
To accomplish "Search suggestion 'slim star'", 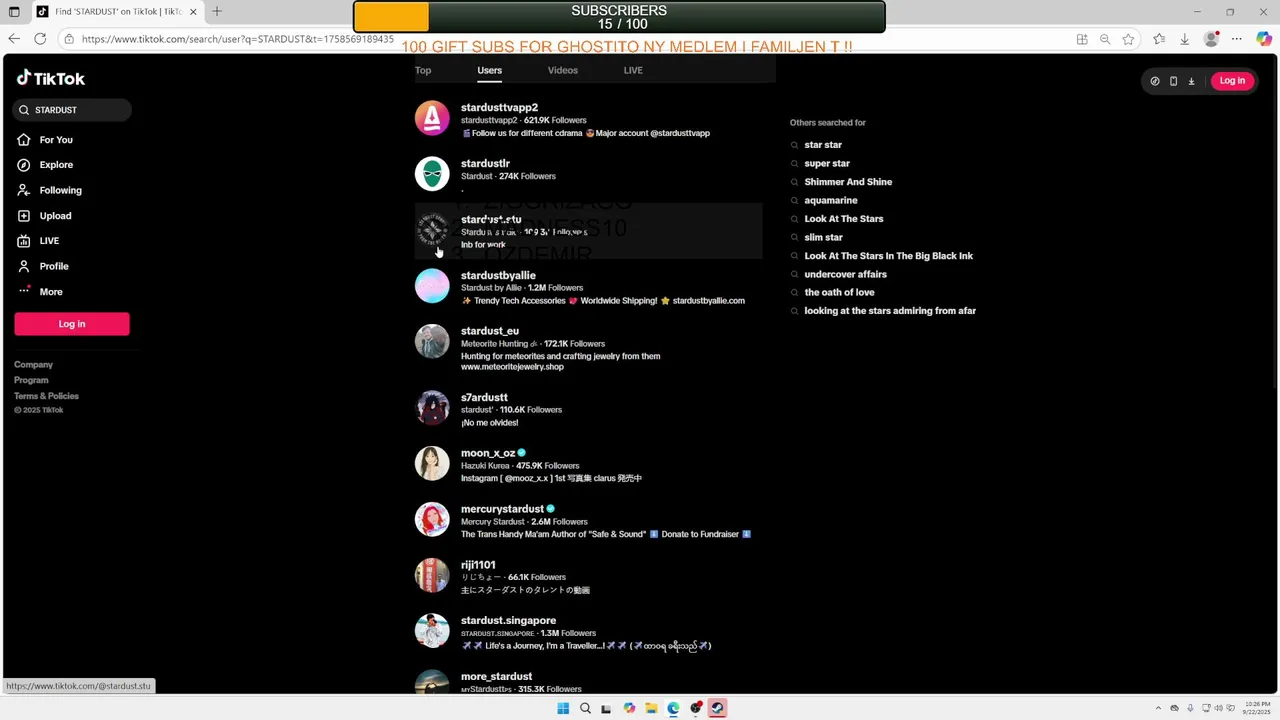I will coord(823,237).
